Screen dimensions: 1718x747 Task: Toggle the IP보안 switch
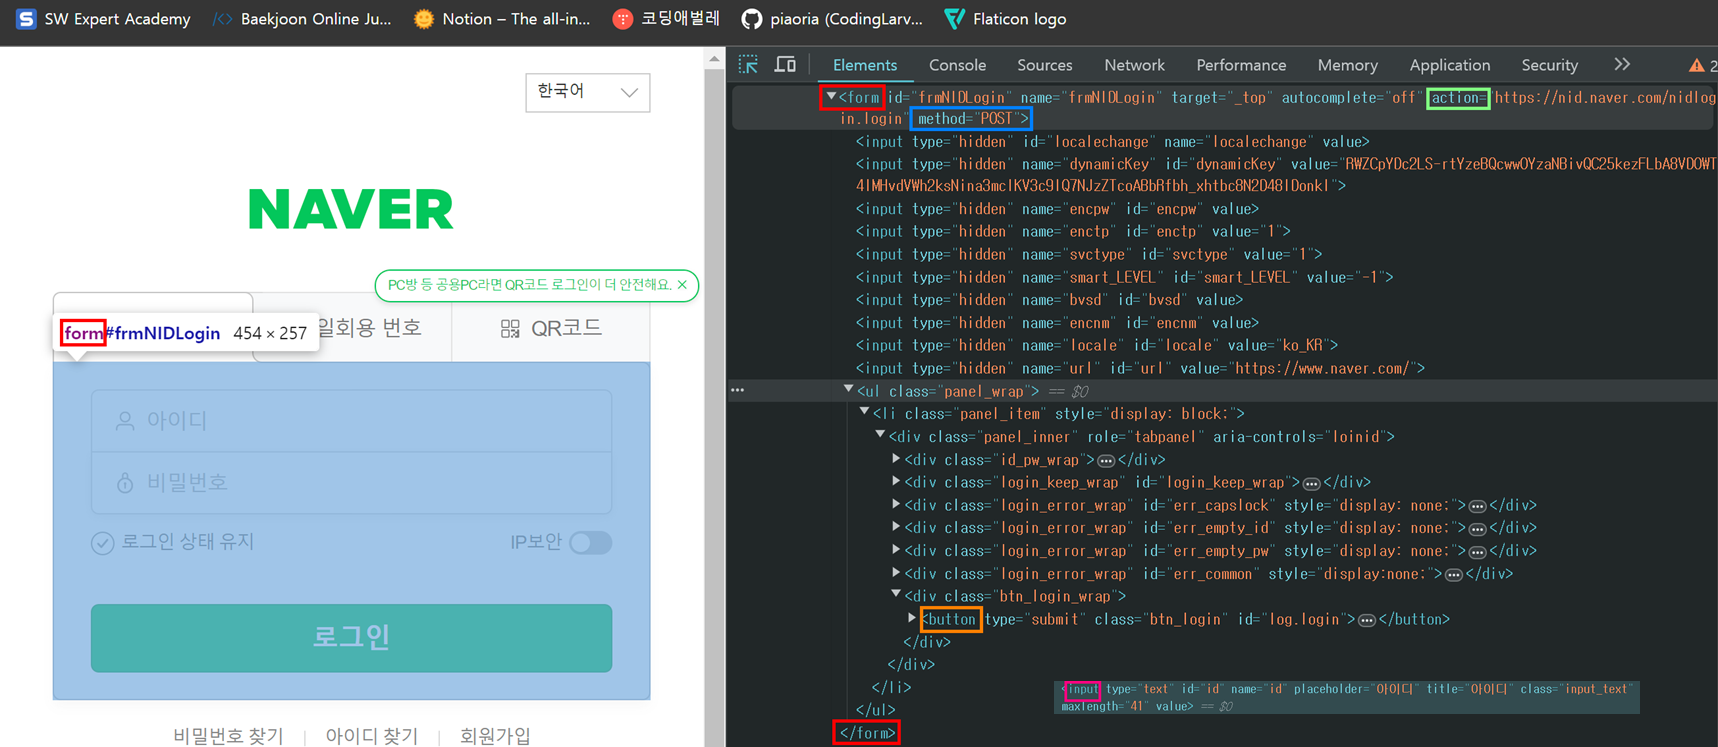pos(590,542)
